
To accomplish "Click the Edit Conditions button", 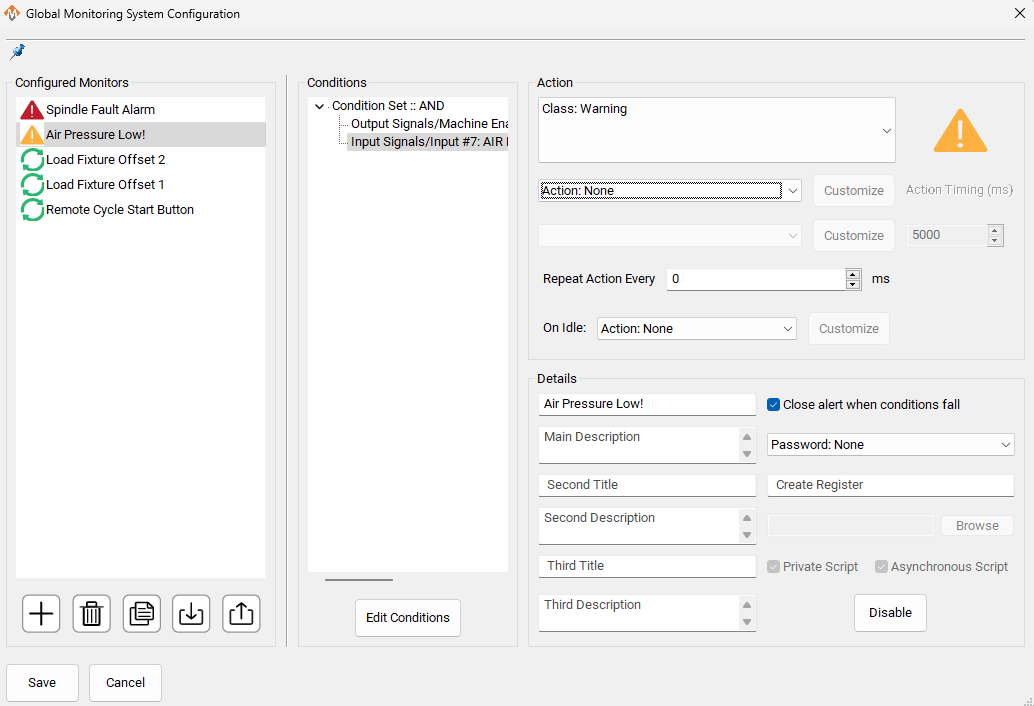I will pyautogui.click(x=408, y=618).
